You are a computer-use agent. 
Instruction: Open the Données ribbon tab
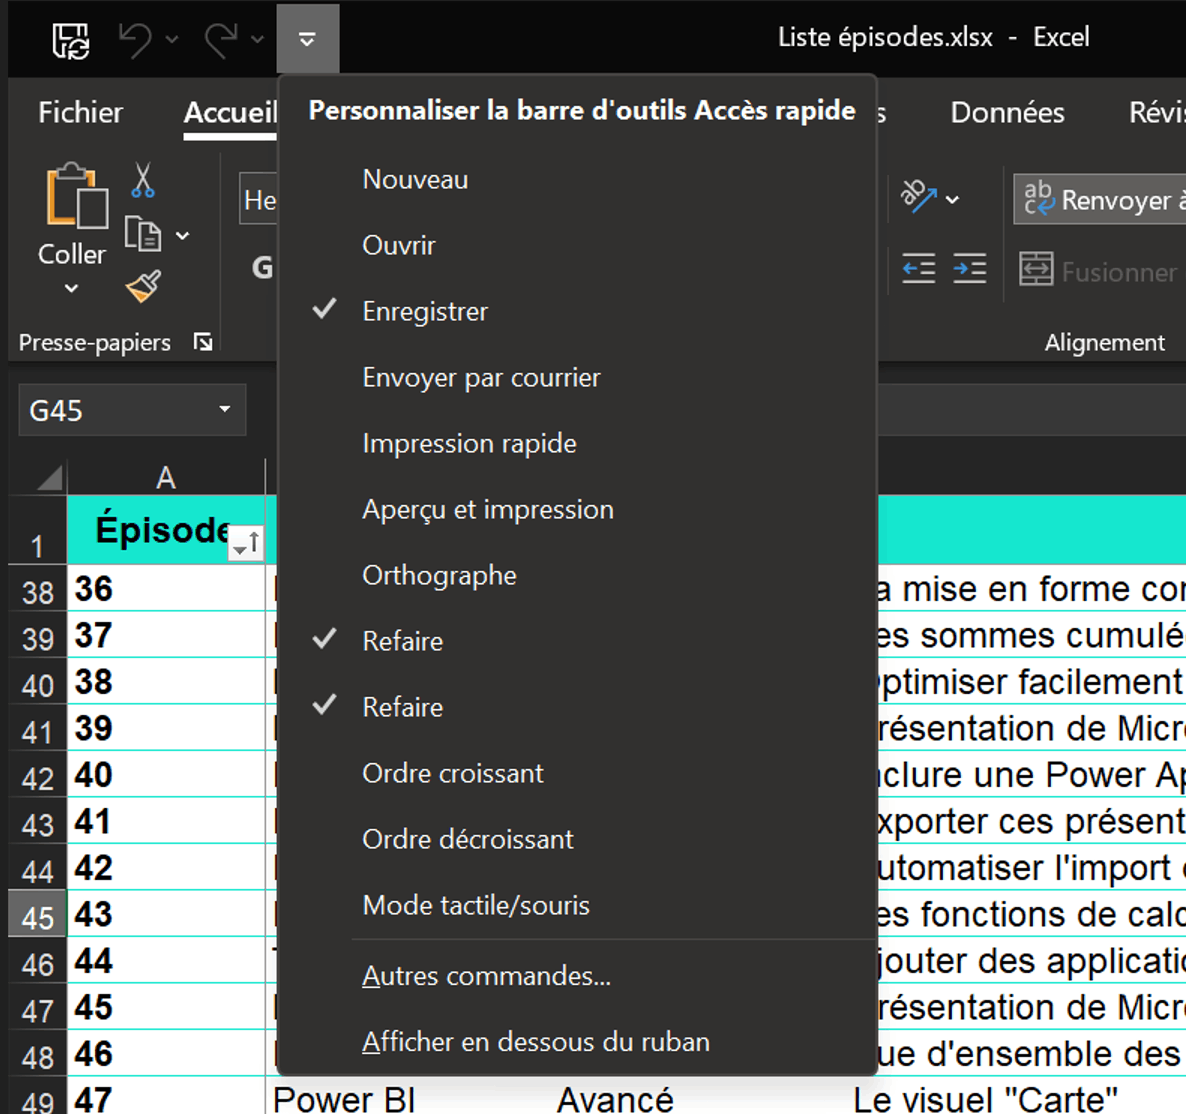click(x=1007, y=112)
